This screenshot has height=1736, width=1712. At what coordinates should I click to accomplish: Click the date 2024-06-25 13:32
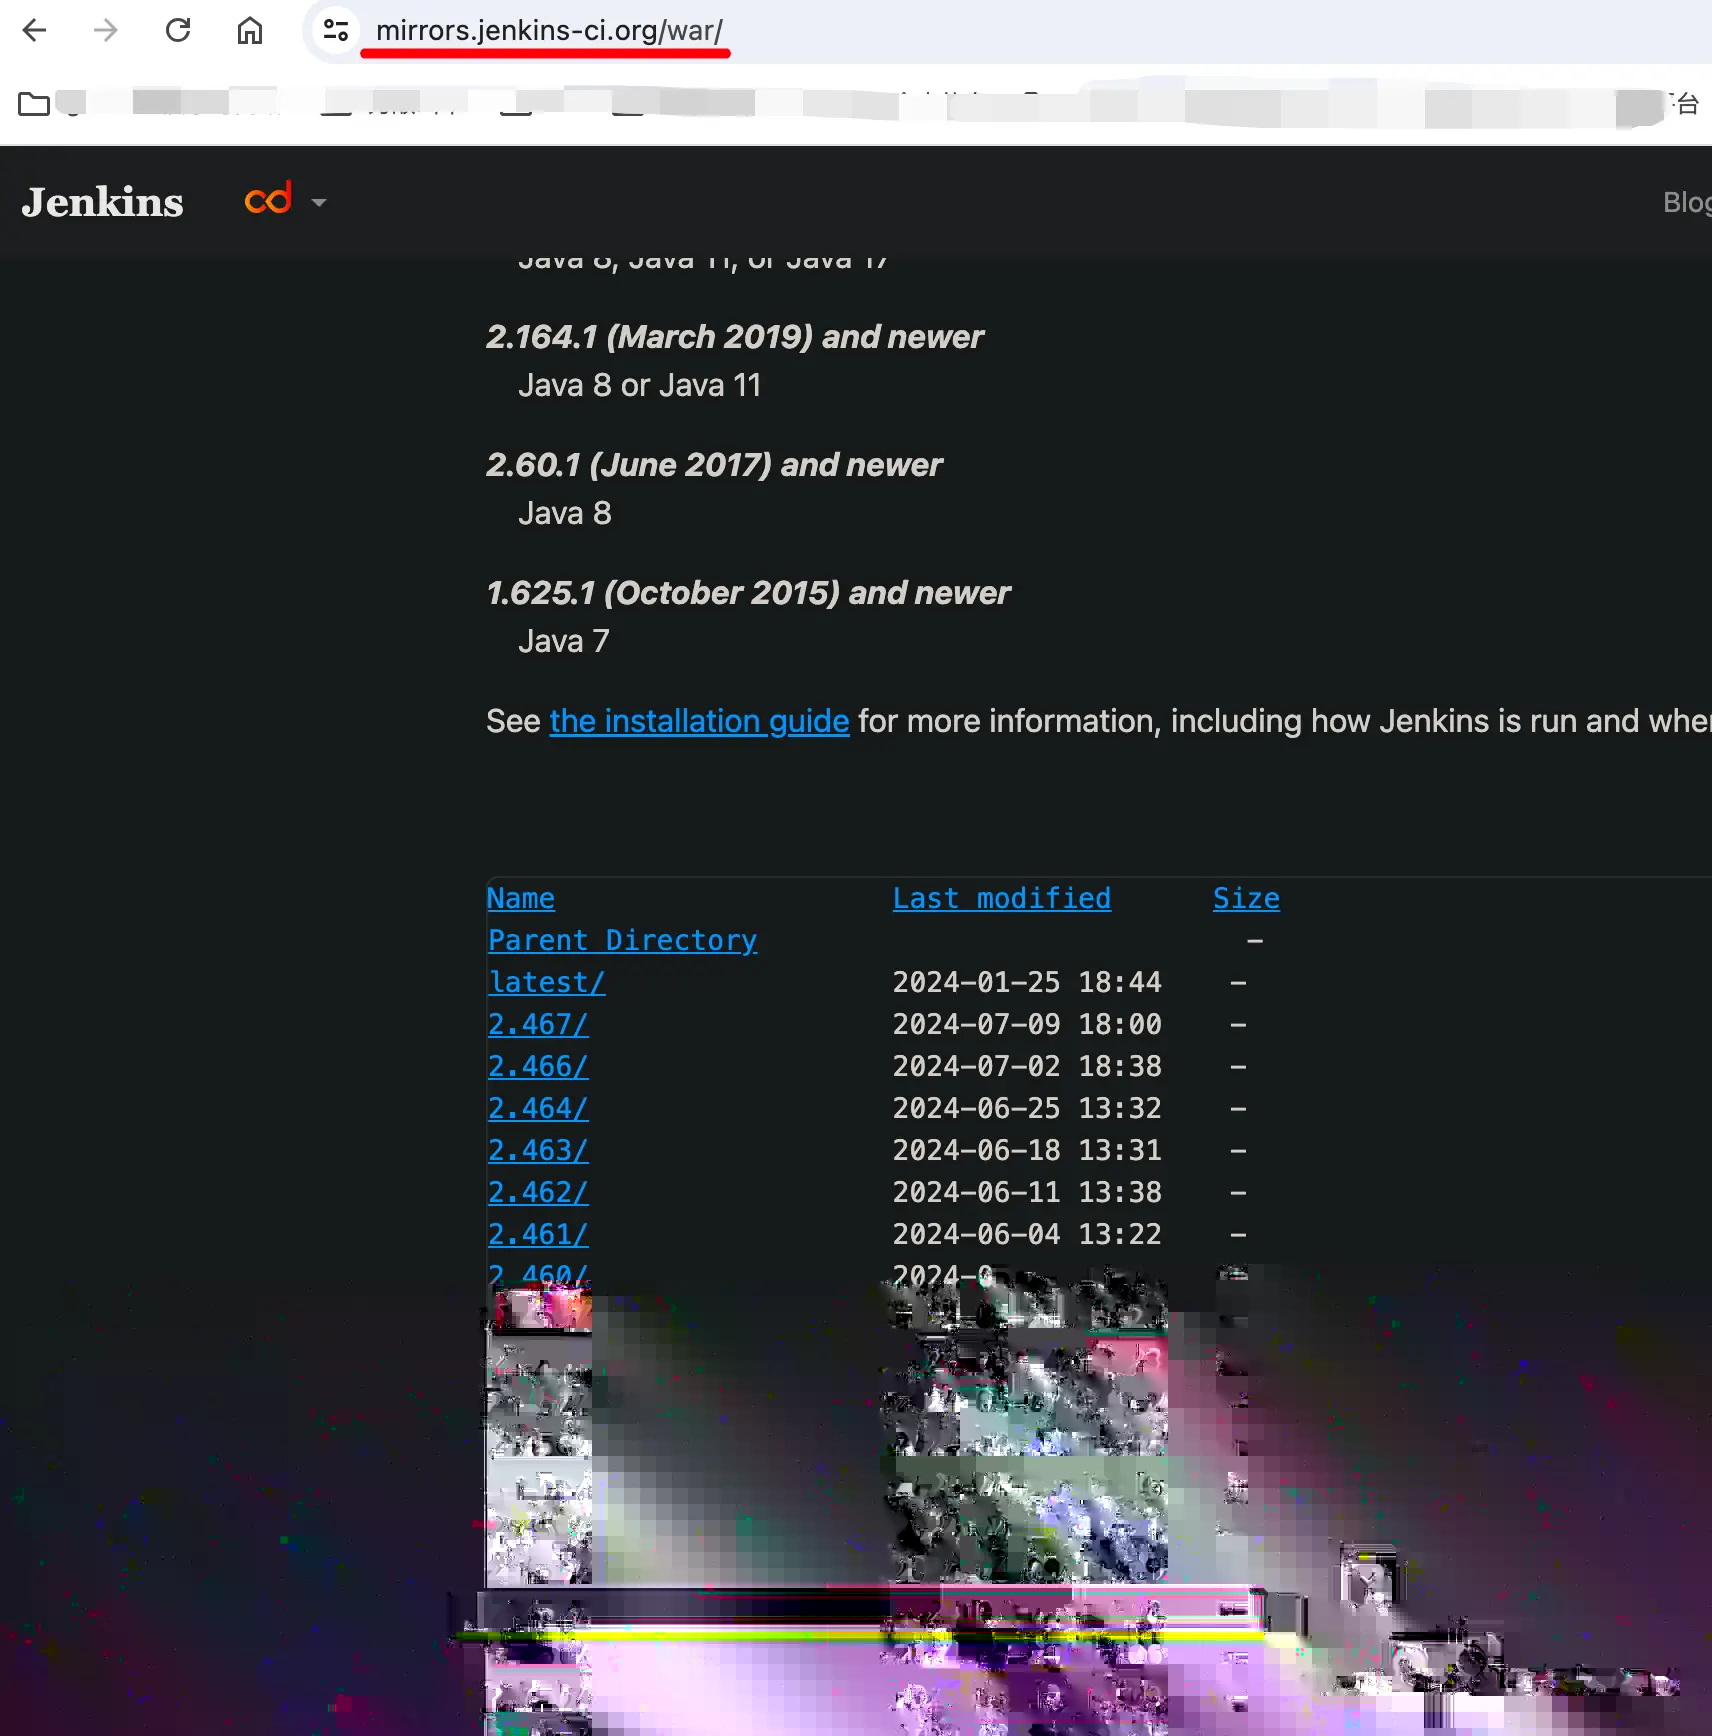(x=1027, y=1108)
